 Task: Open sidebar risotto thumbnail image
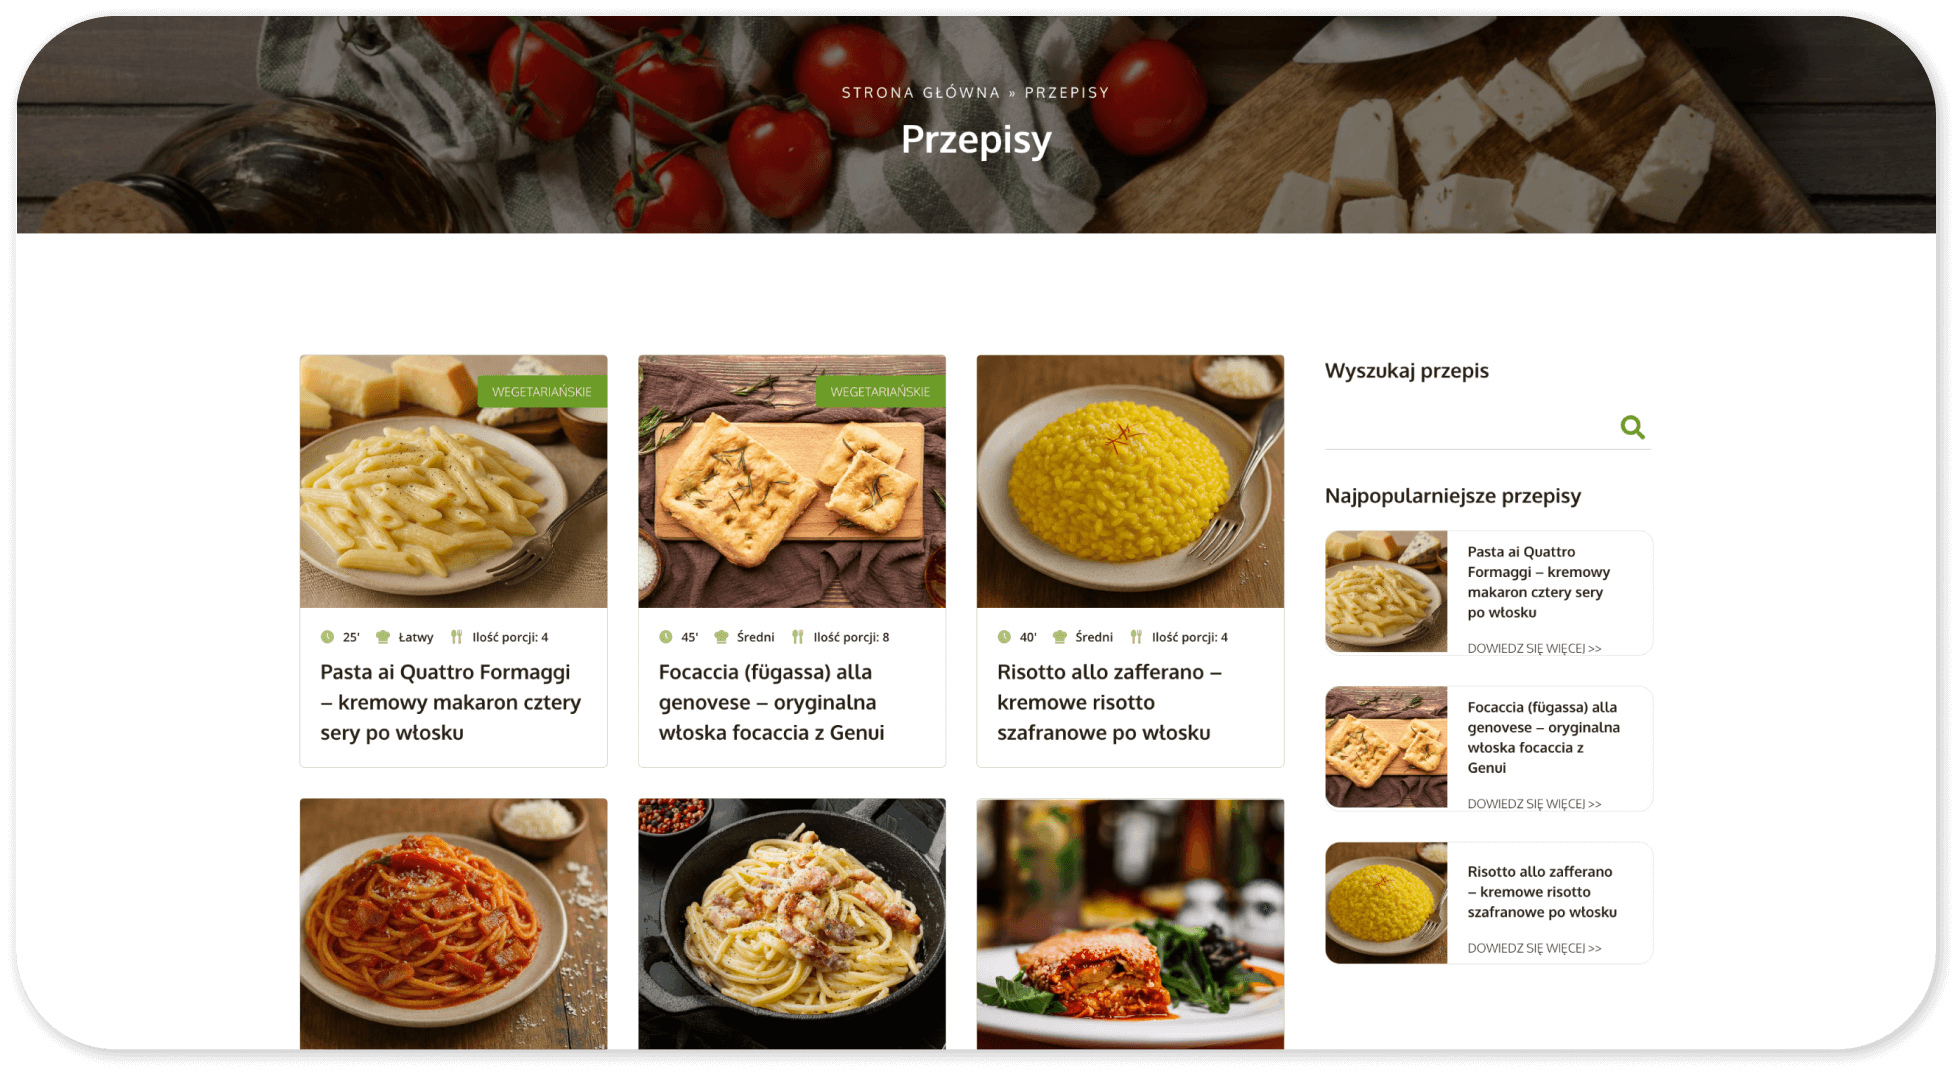tap(1386, 903)
